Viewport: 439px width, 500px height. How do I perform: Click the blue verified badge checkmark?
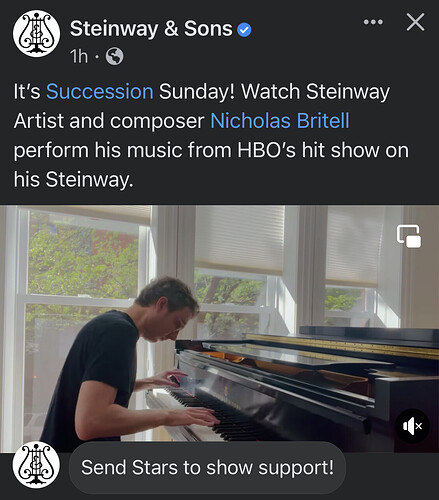pyautogui.click(x=244, y=30)
